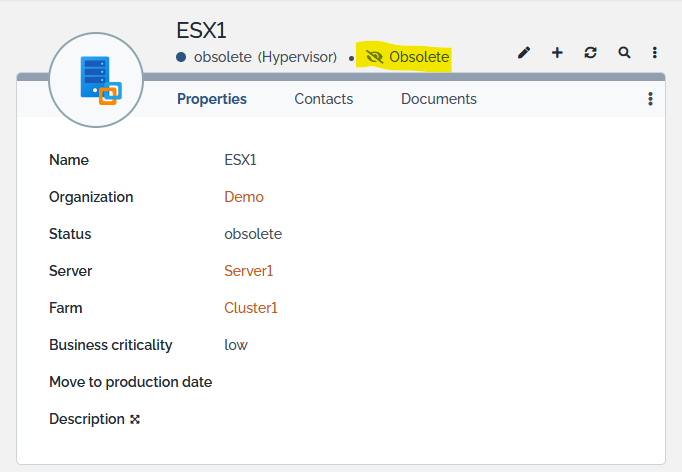Click the Business criticality value 'low'

pyautogui.click(x=236, y=345)
